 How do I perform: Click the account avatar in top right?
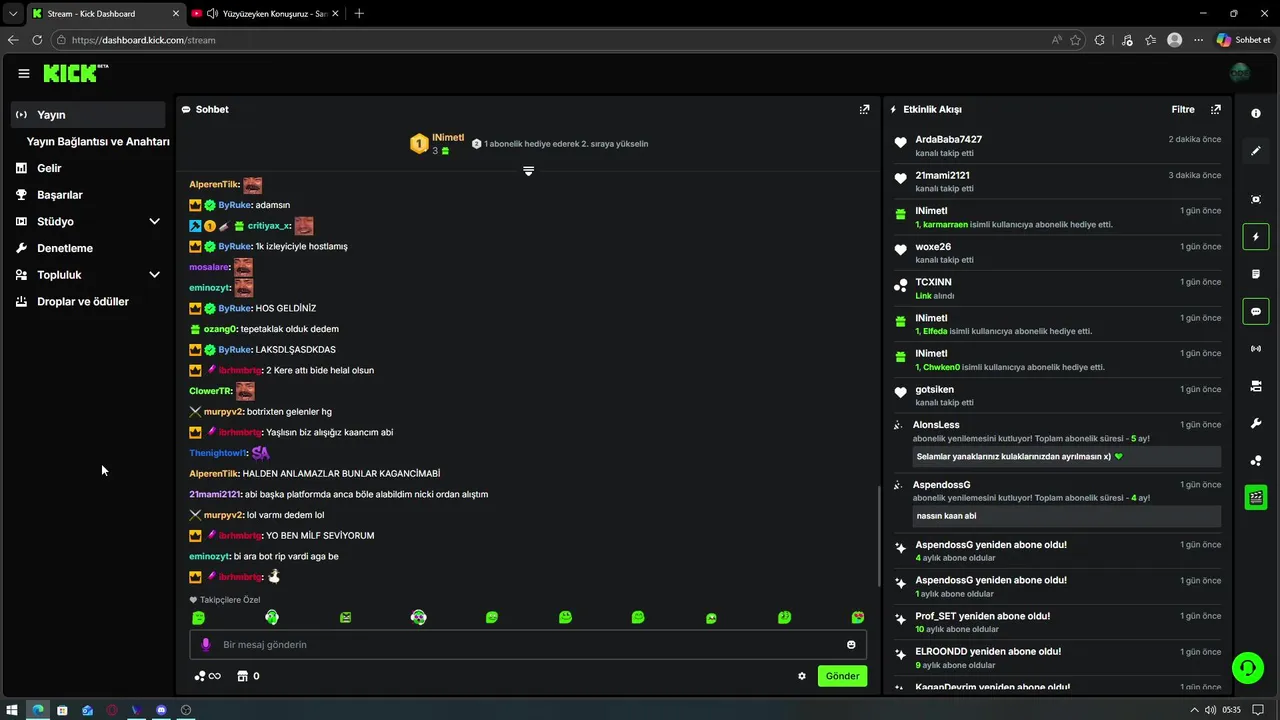pos(1240,73)
